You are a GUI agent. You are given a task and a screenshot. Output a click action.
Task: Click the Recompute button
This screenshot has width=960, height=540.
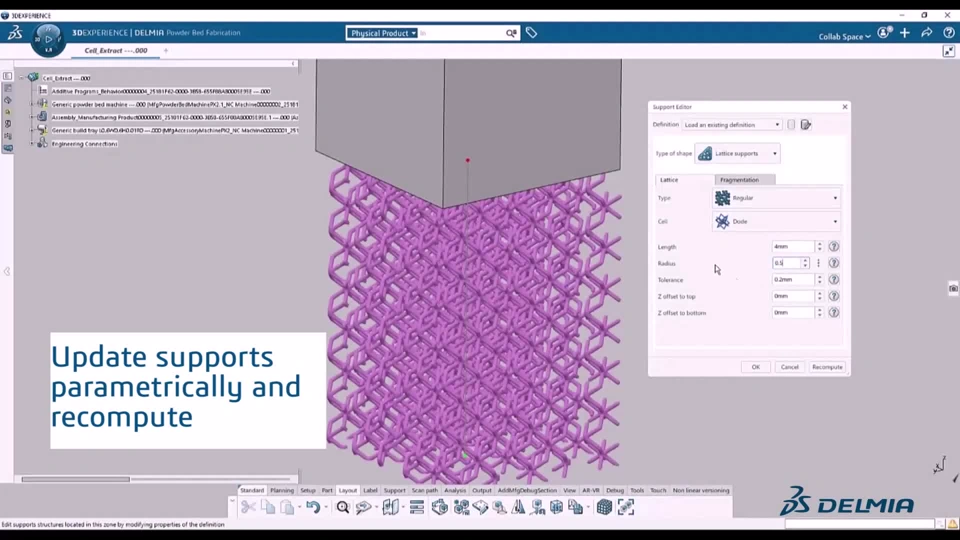(827, 367)
